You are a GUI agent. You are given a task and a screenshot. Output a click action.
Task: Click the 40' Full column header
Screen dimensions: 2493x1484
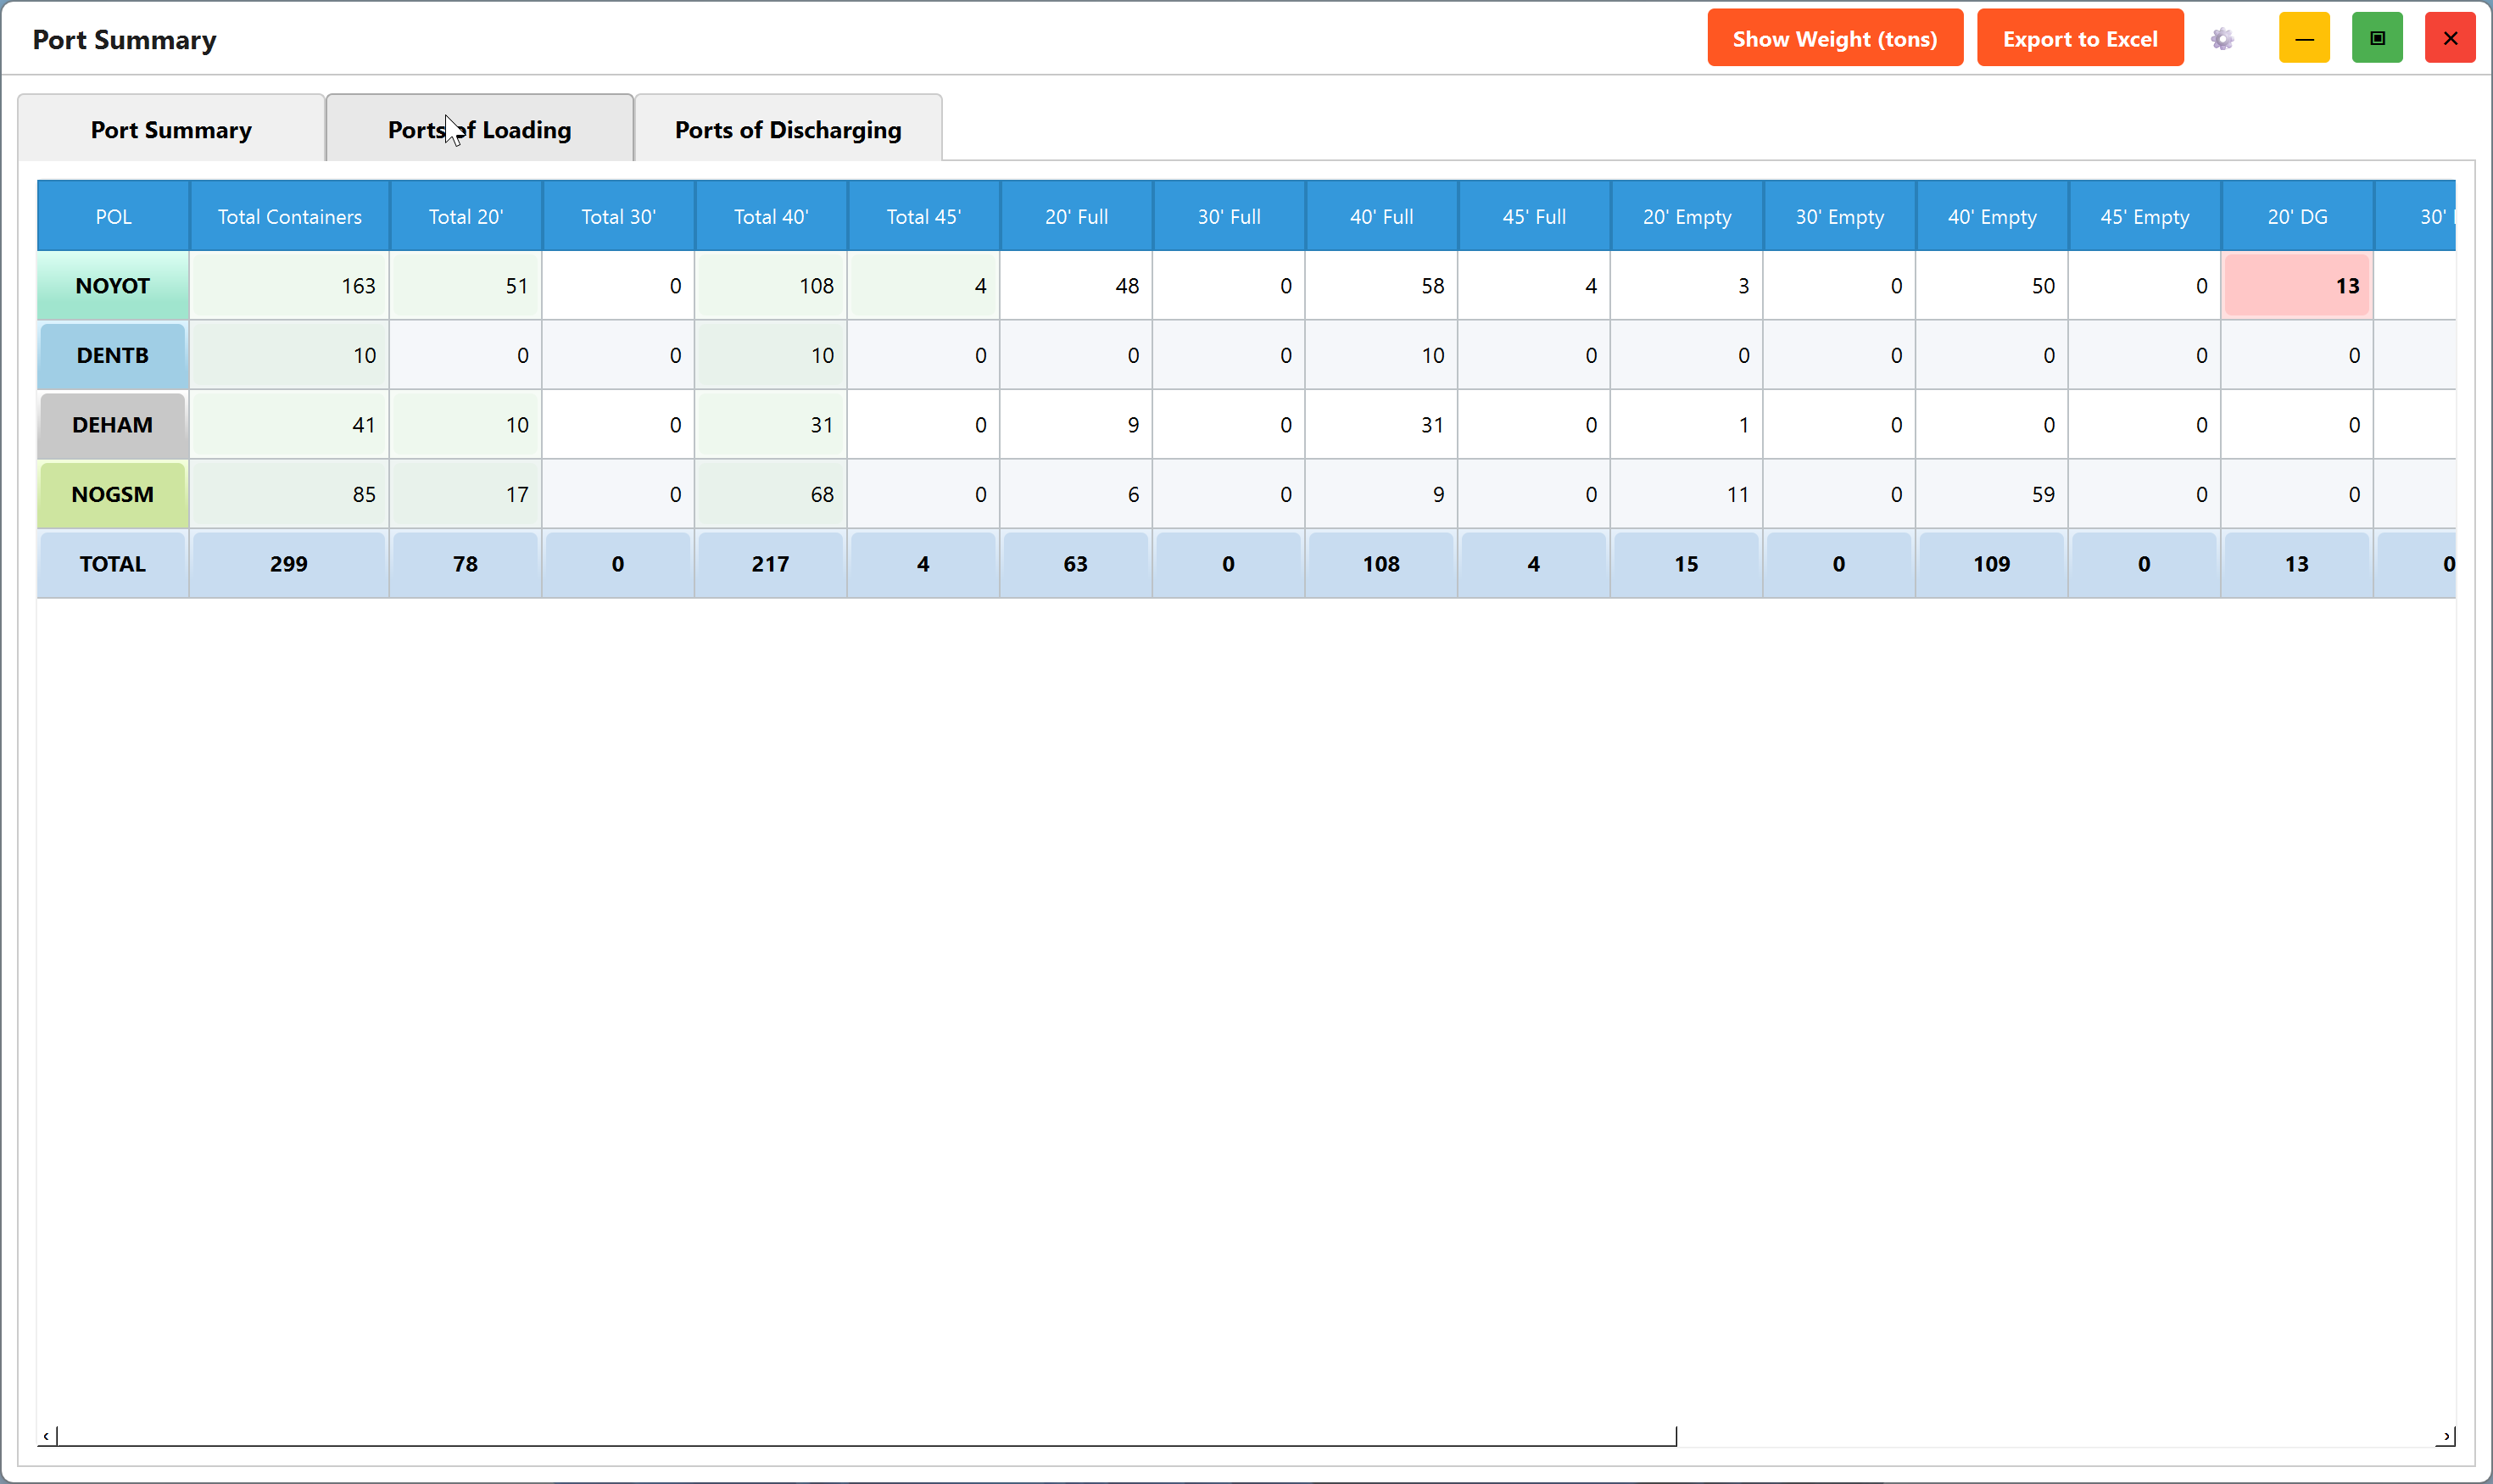[x=1381, y=216]
